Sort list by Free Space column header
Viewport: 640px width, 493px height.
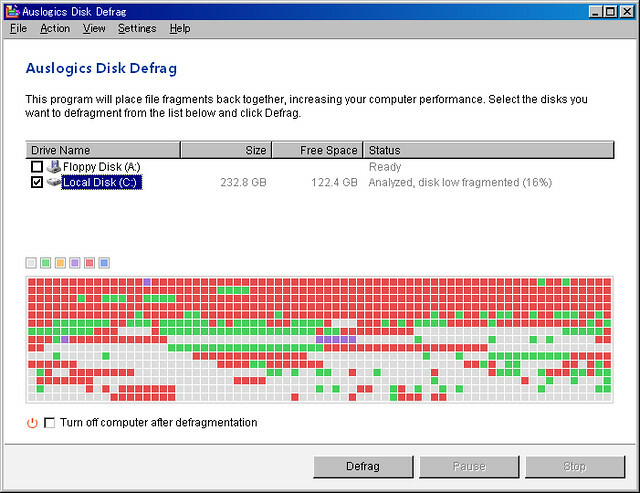(x=316, y=150)
